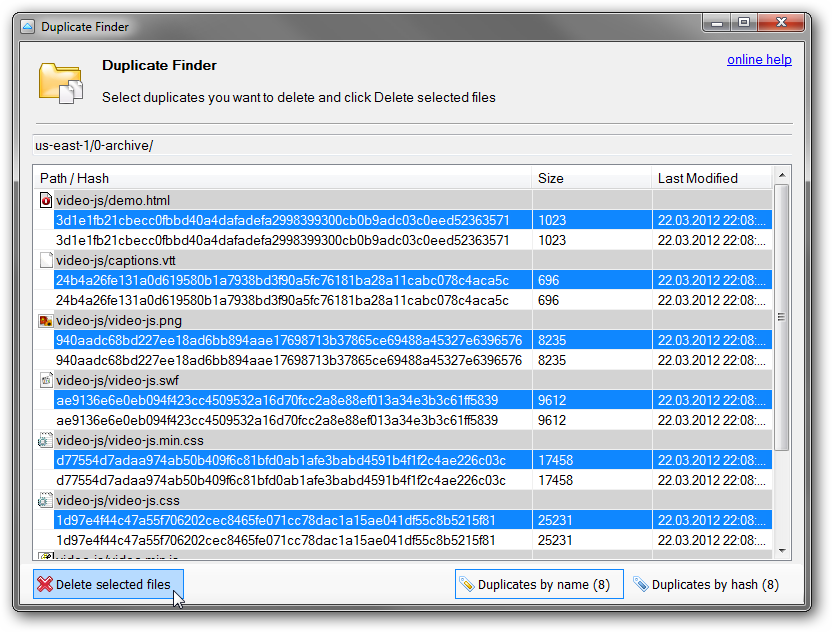Click the file icon next to video-js/captions.vtt
This screenshot has height=632, width=832.
45,259
